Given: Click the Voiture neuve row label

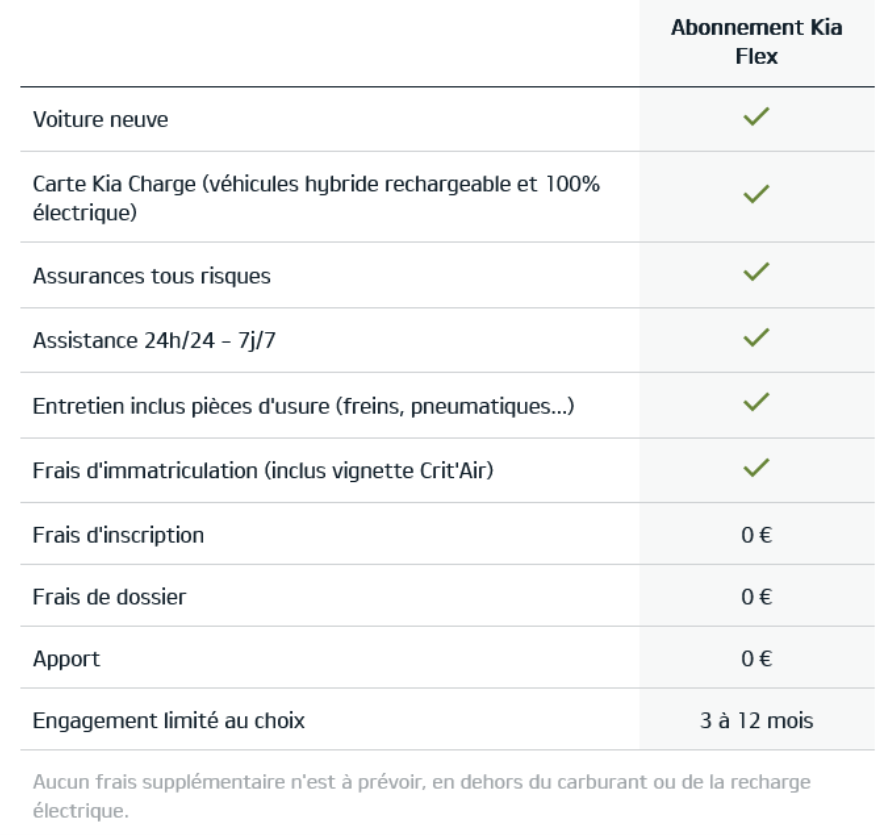Looking at the screenshot, I should tap(100, 119).
